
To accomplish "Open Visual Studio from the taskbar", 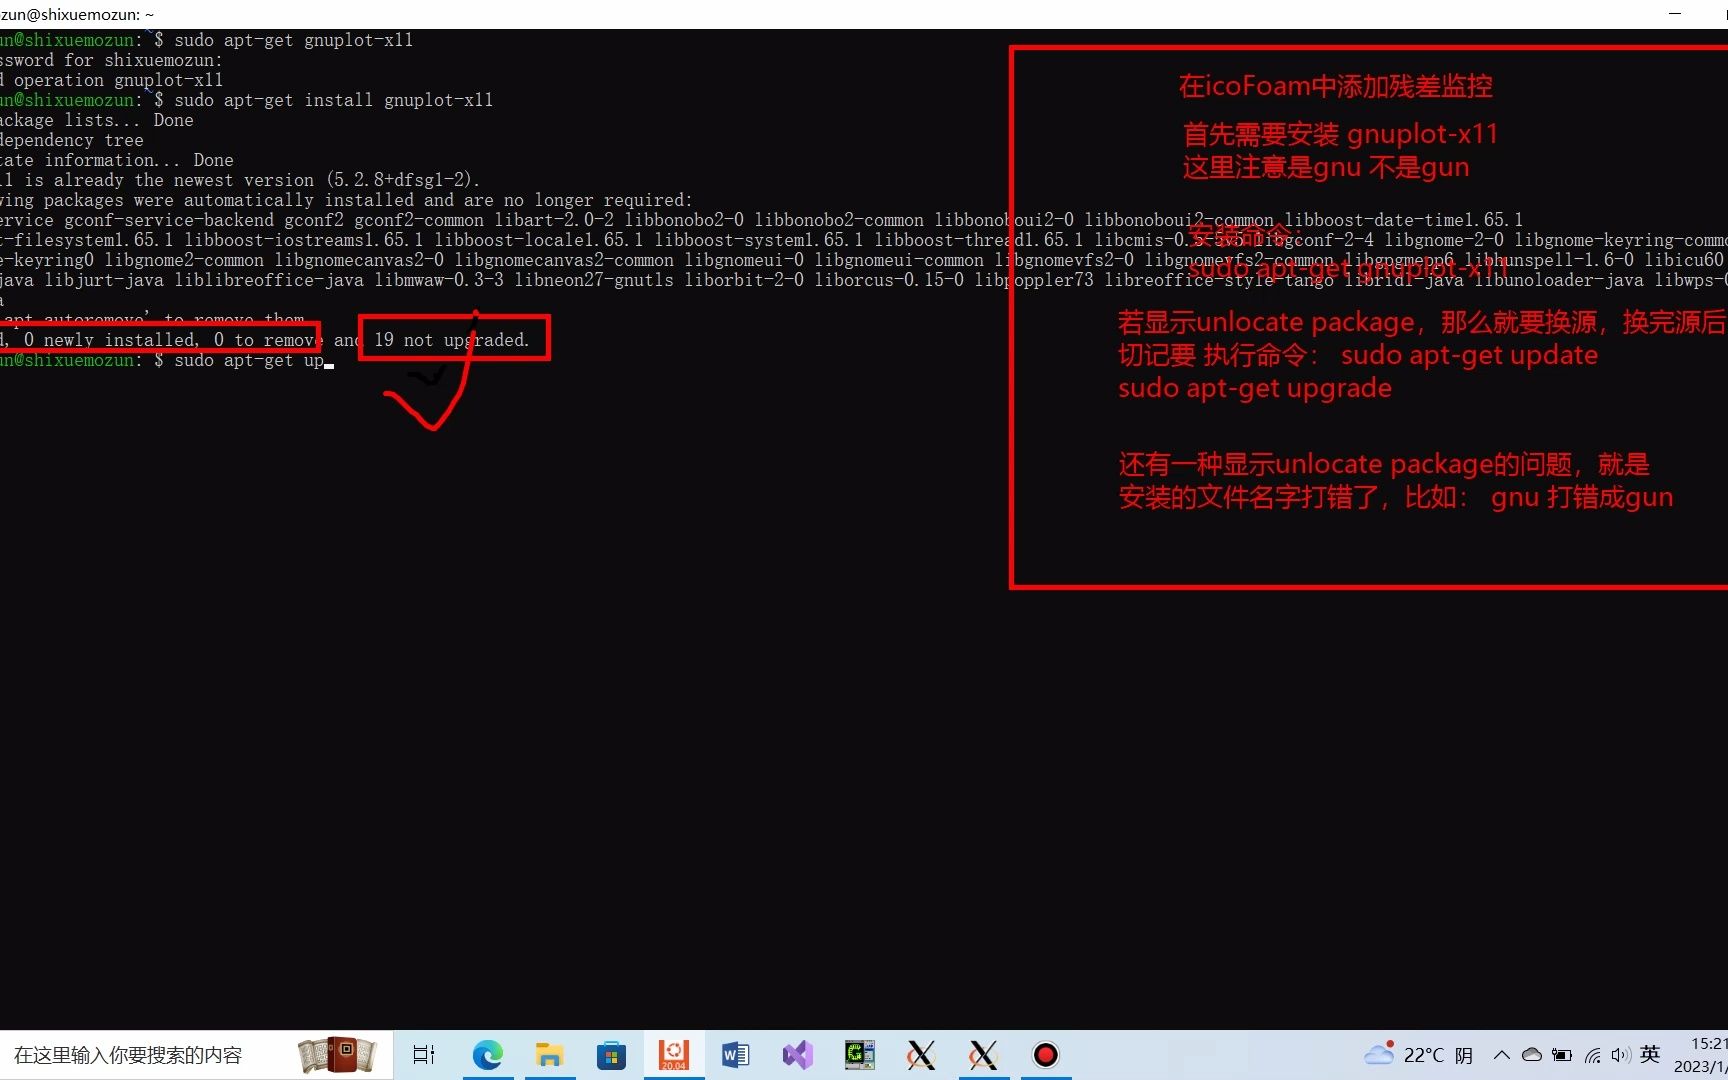I will [797, 1055].
